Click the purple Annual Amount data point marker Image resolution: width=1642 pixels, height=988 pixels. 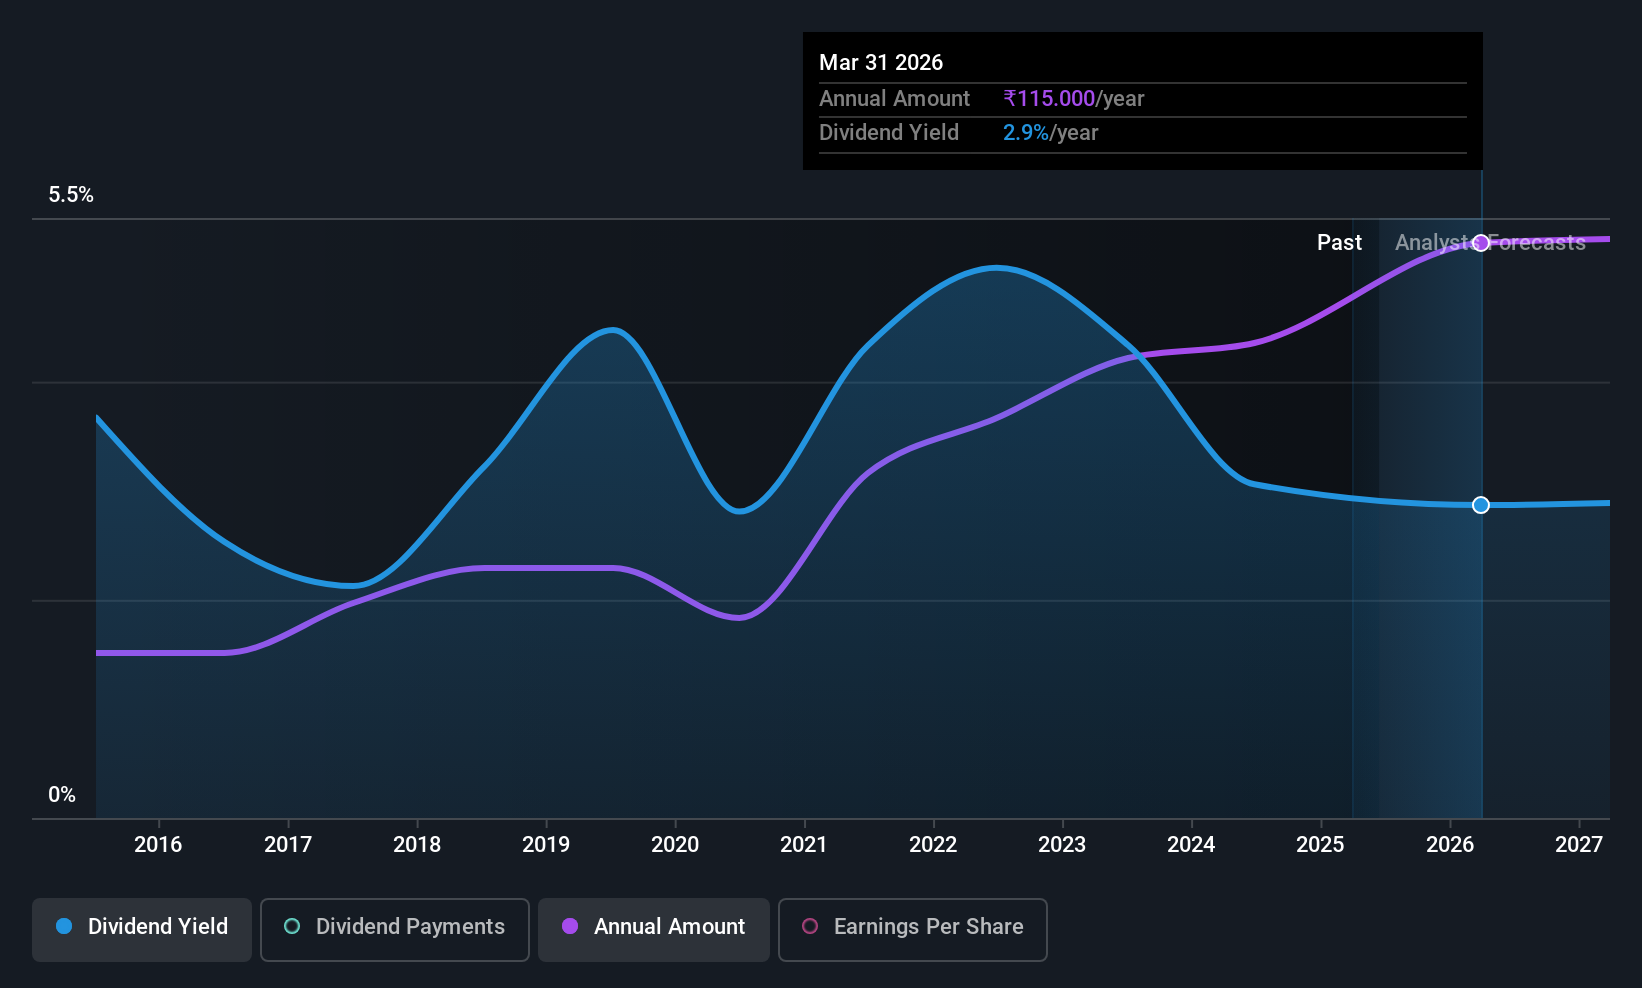point(1481,243)
